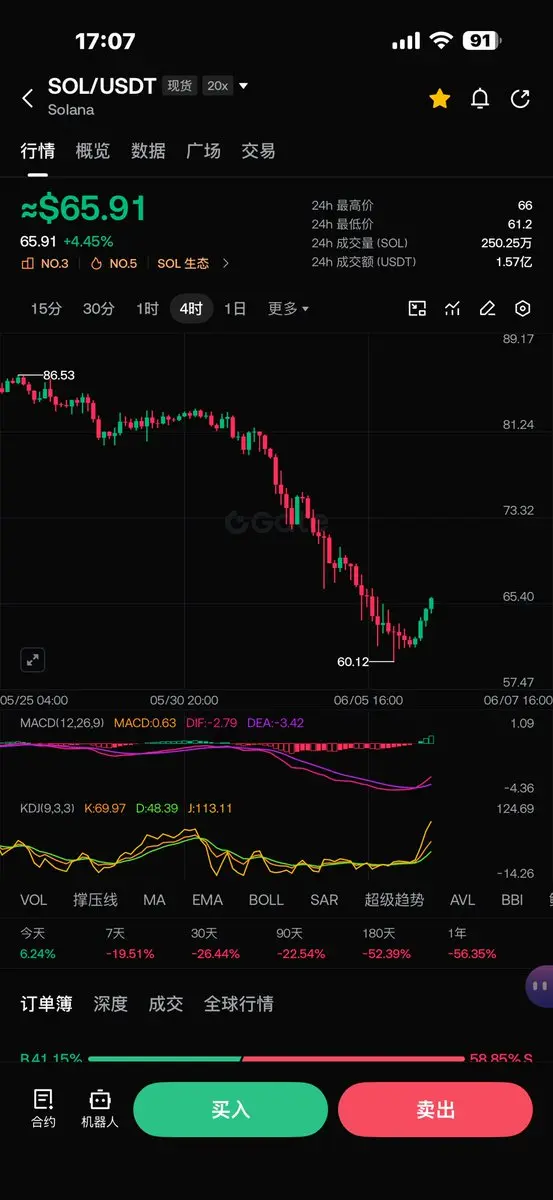This screenshot has width=553, height=1200.
Task: Switch to the 全球行情 tab
Action: [x=239, y=1004]
